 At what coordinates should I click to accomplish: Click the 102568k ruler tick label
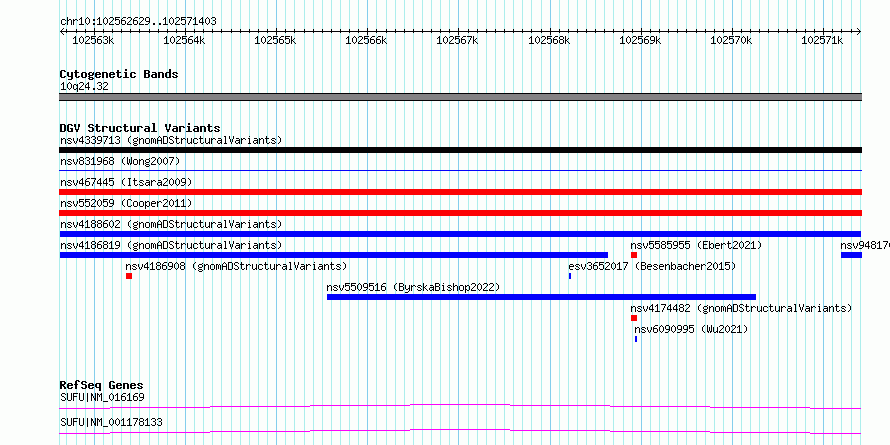pos(549,40)
